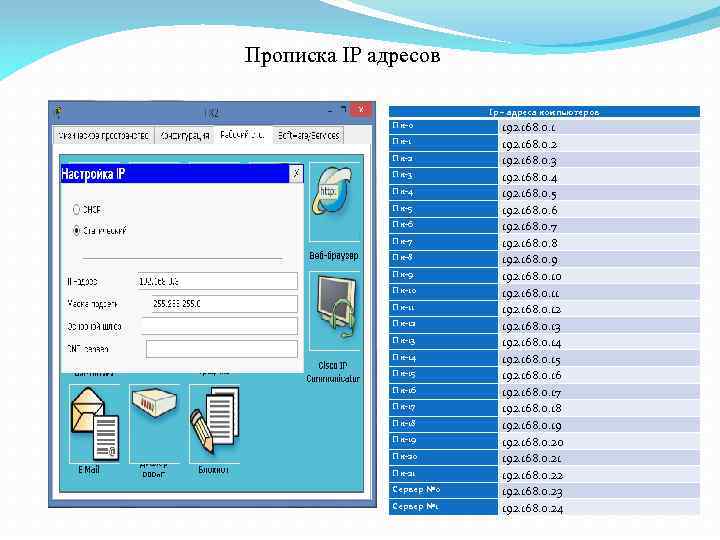This screenshot has width=720, height=540.
Task: Click the 192.168.0.21 address cell
Action: tap(599, 458)
